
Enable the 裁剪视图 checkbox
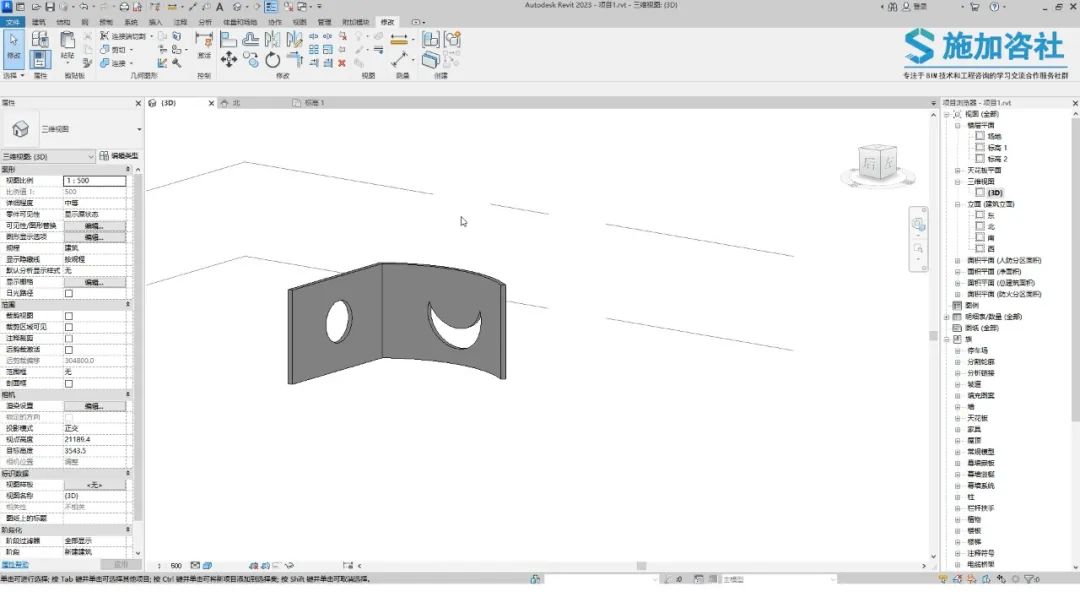click(x=69, y=315)
